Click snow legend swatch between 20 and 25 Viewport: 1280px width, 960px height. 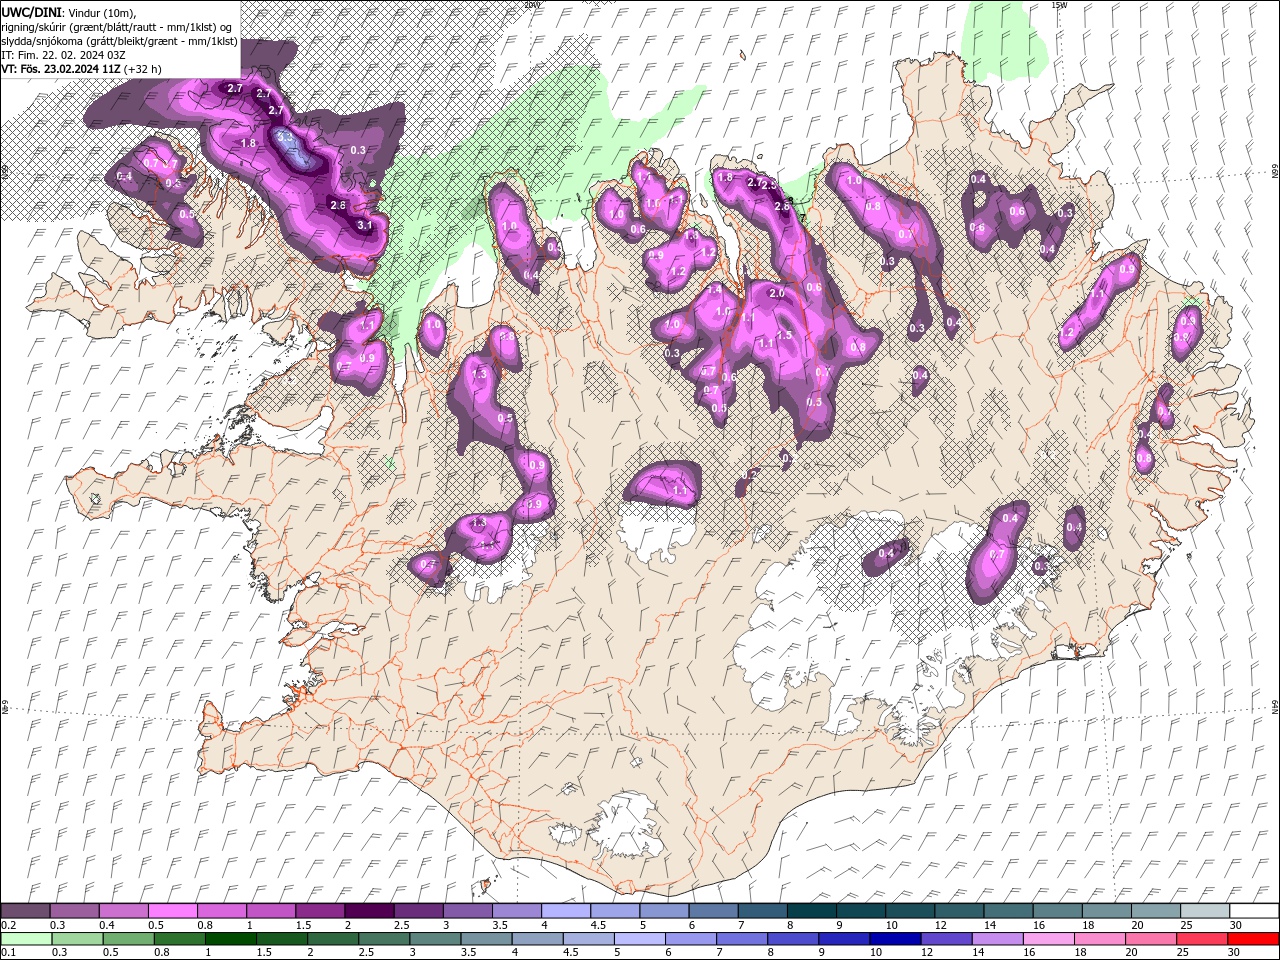click(1155, 911)
